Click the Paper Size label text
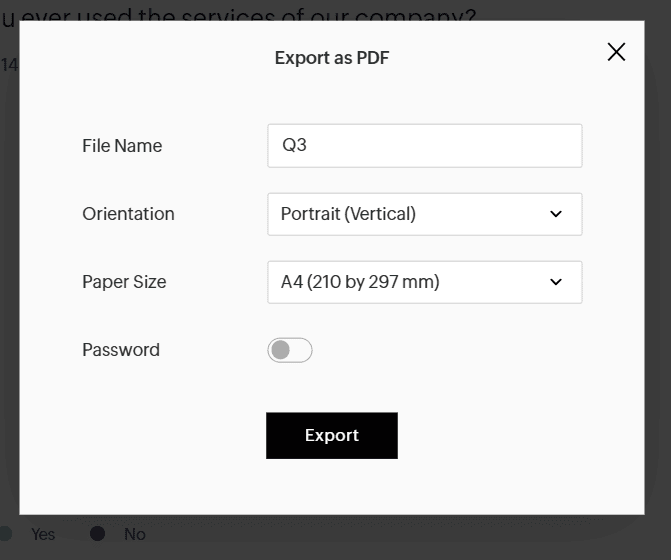Image resolution: width=671 pixels, height=560 pixels. [124, 282]
